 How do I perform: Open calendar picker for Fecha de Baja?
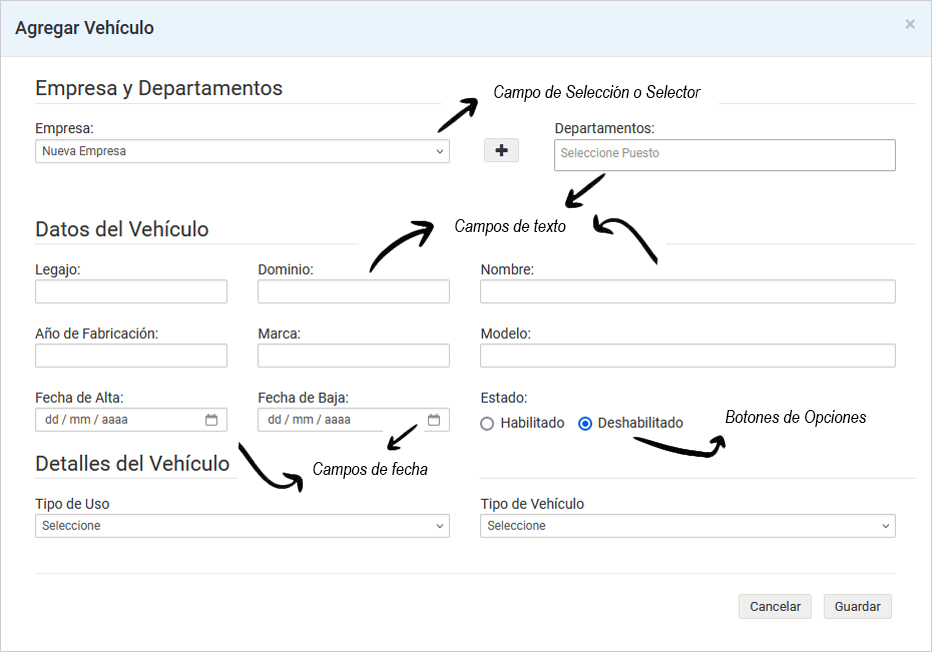(x=434, y=420)
